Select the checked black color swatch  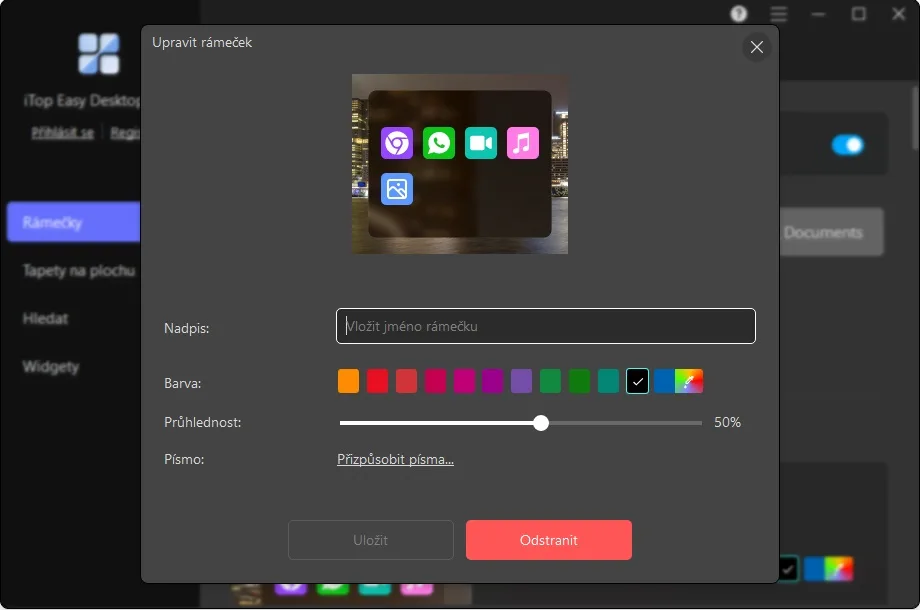pos(638,381)
